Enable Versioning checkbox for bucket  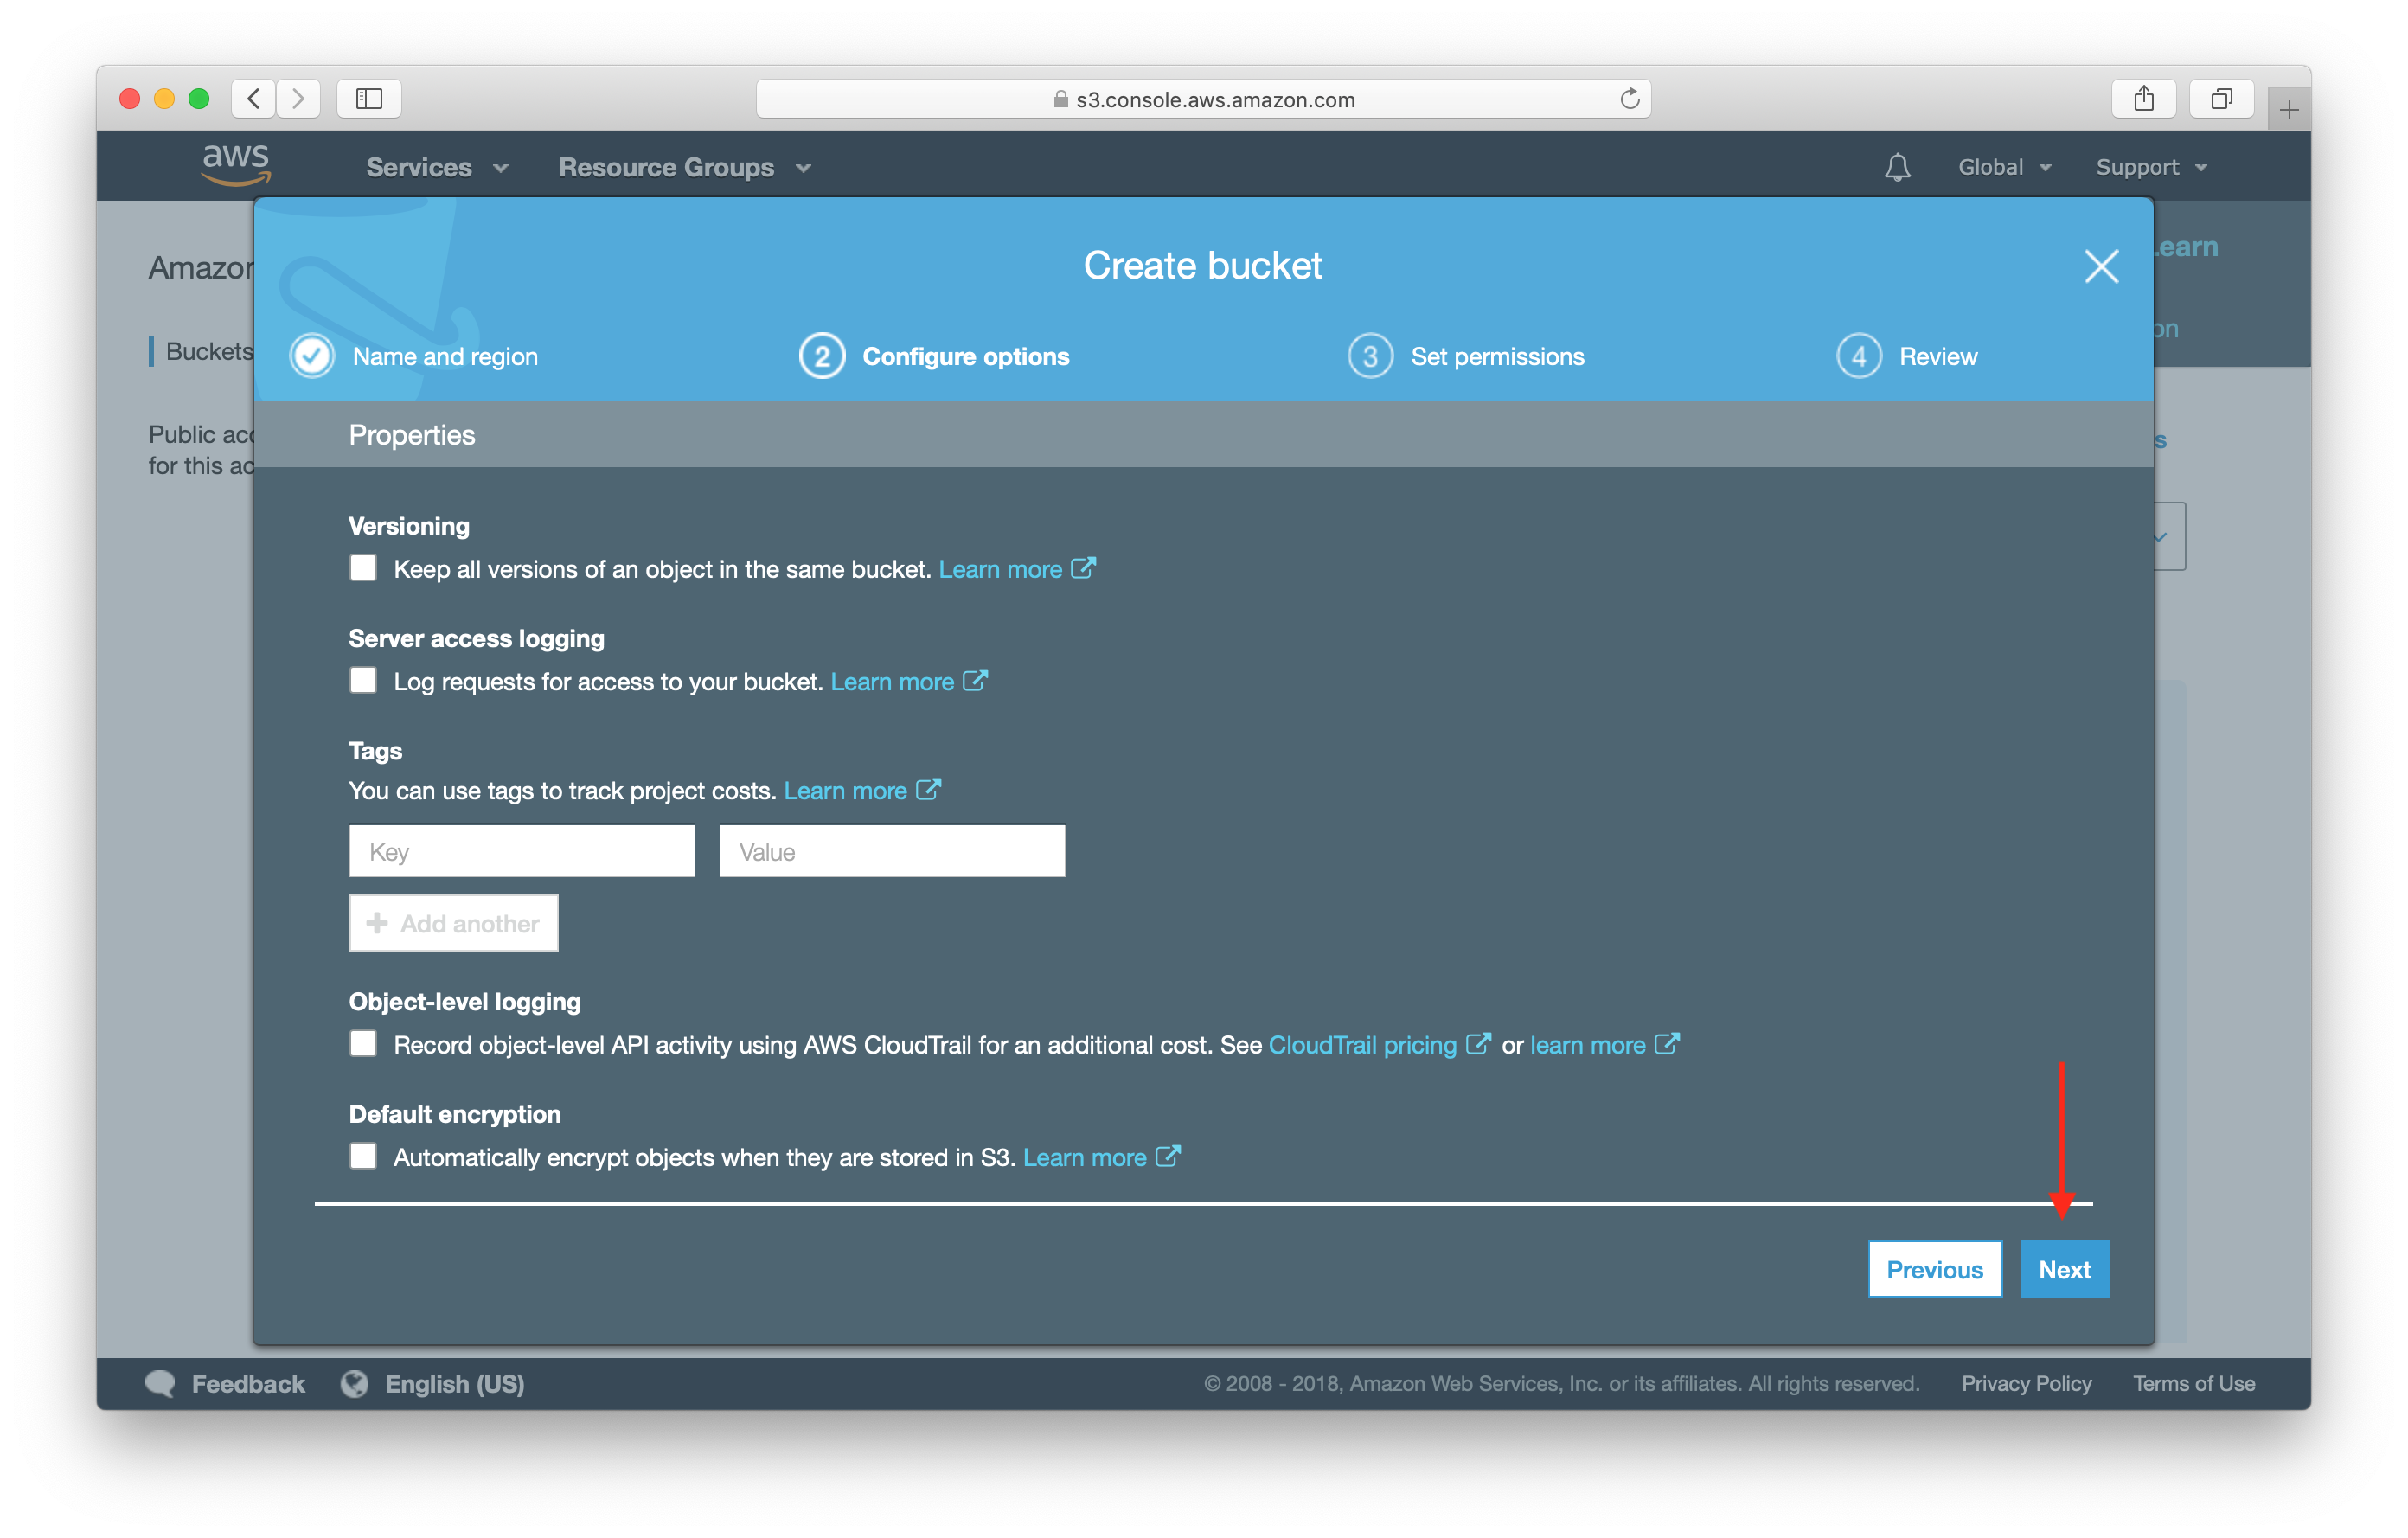pyautogui.click(x=363, y=567)
